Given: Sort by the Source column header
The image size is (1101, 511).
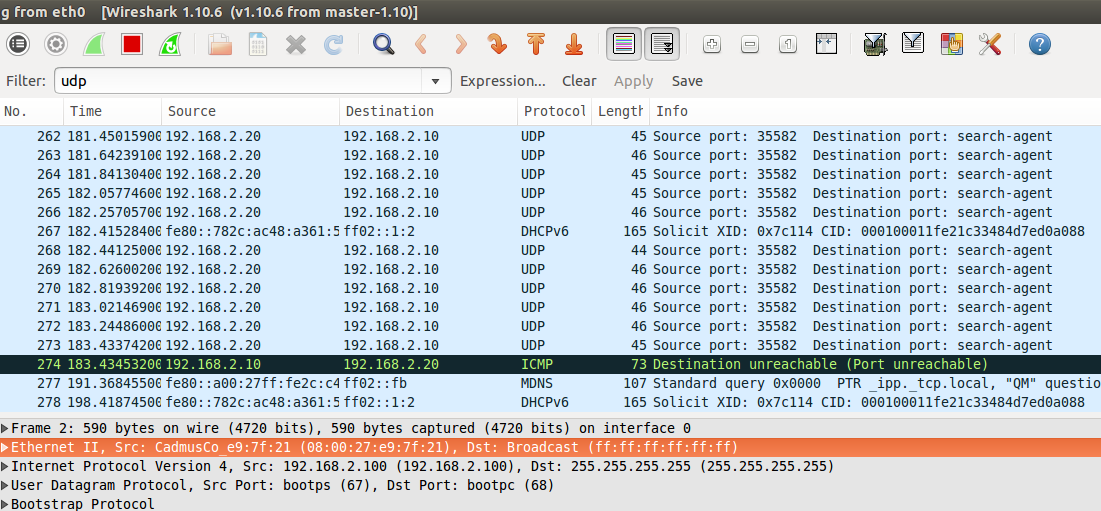Looking at the screenshot, I should click(251, 111).
